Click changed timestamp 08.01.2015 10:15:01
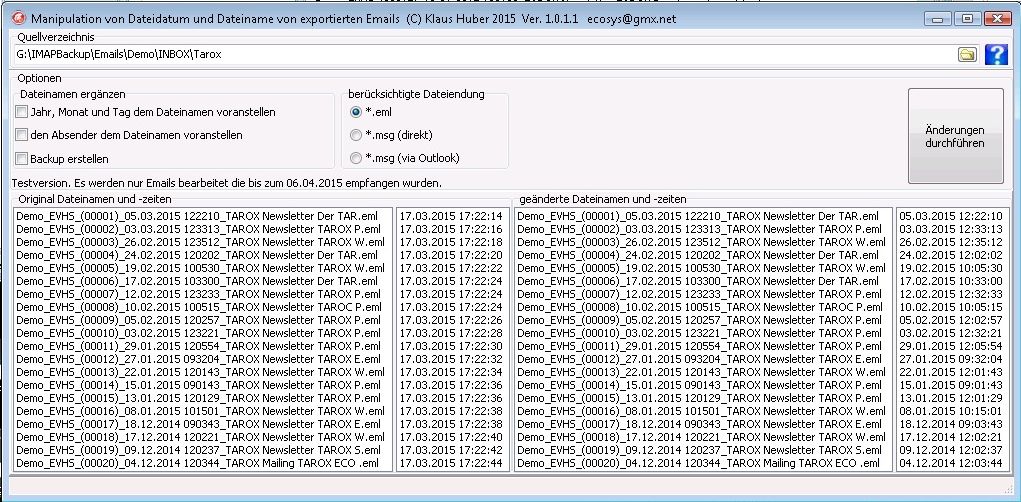This screenshot has width=1021, height=502. 951,411
